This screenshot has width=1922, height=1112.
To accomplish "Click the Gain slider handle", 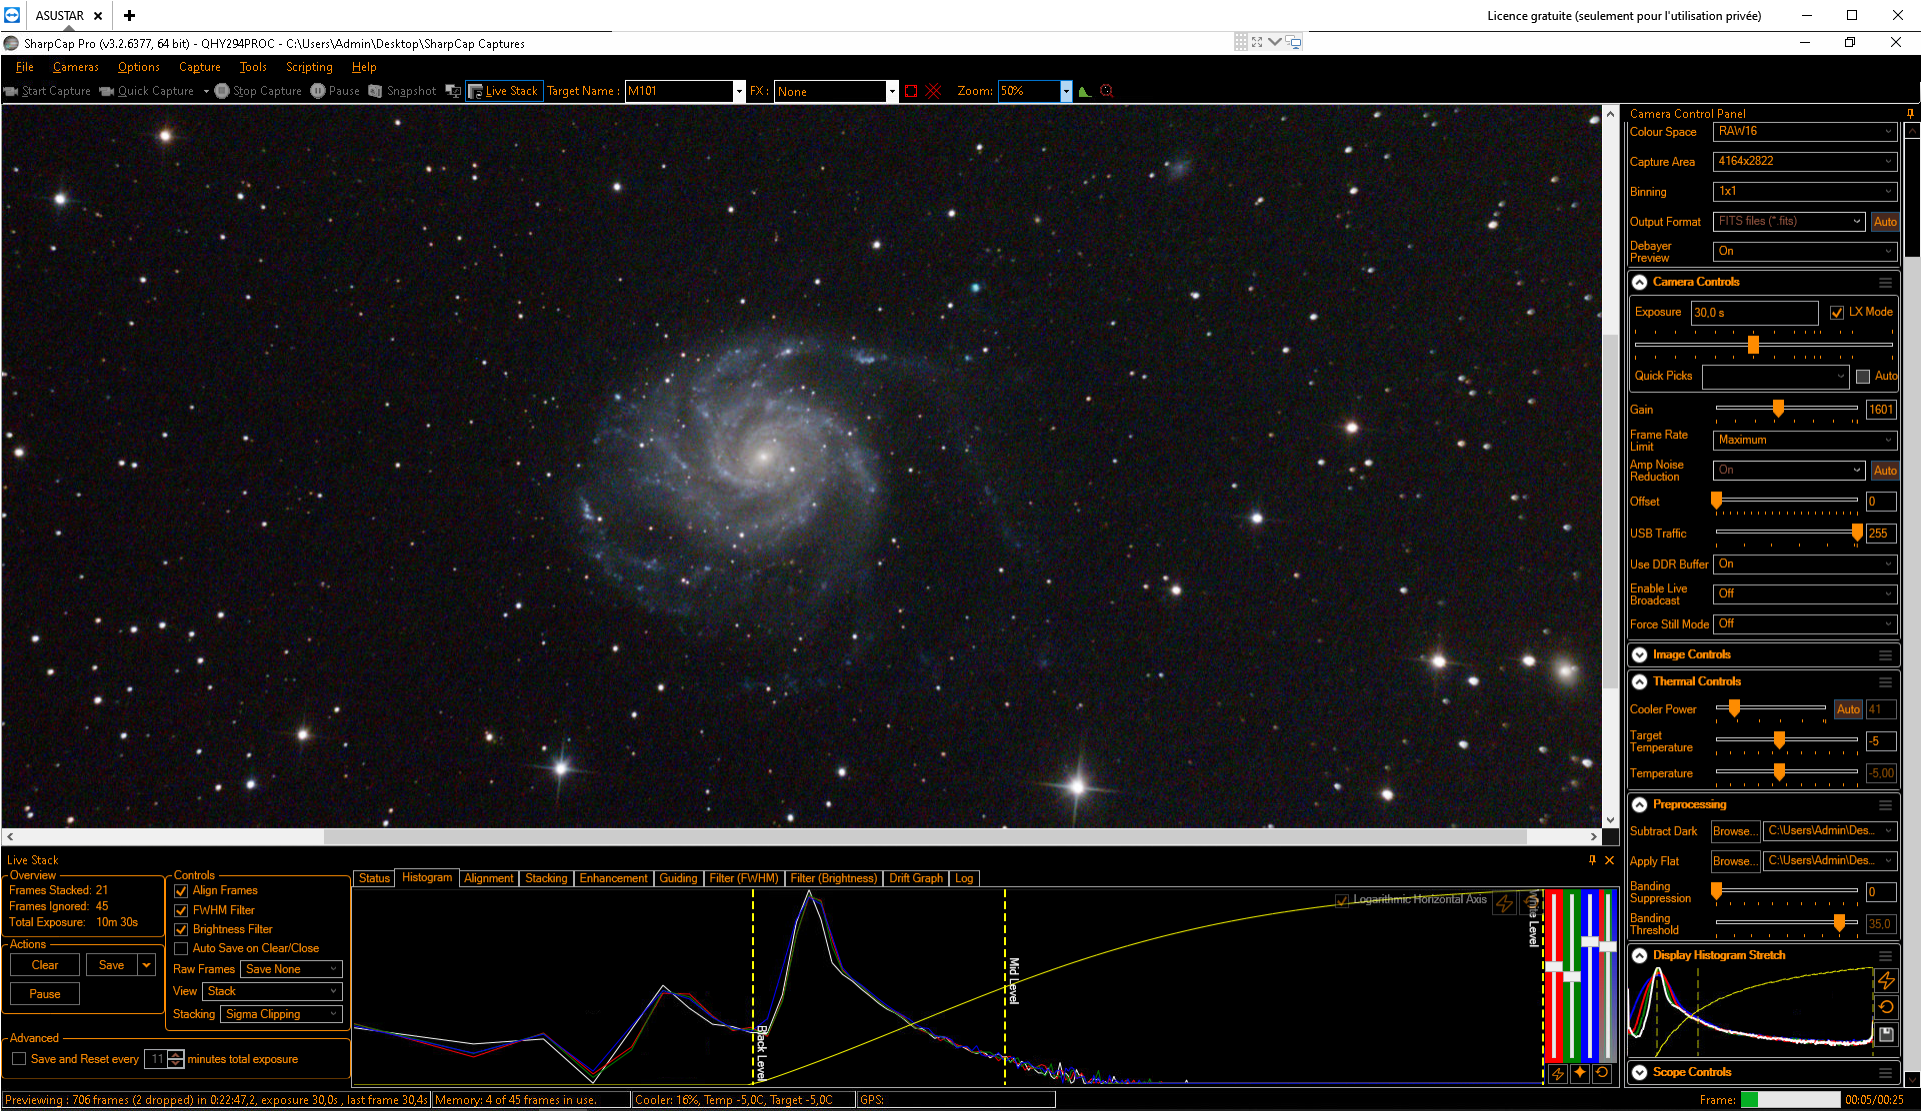I will click(1778, 408).
